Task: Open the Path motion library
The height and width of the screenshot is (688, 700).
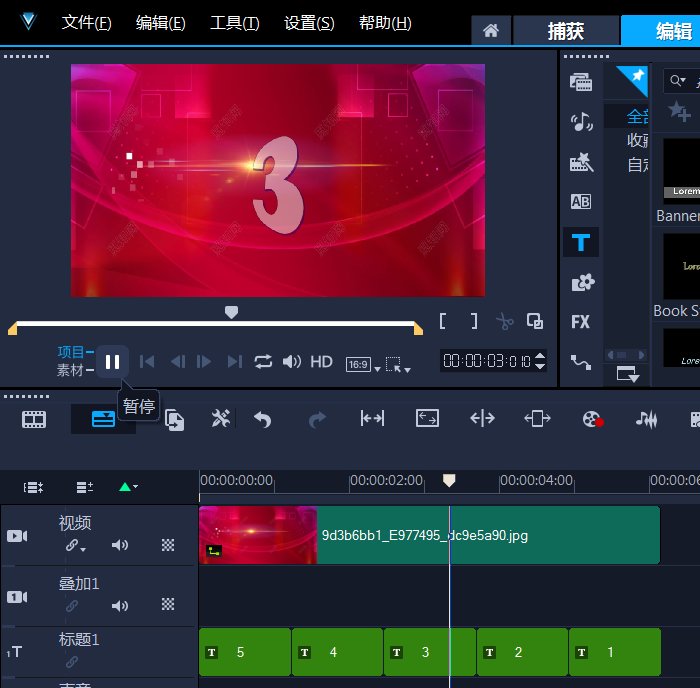Action: click(580, 362)
